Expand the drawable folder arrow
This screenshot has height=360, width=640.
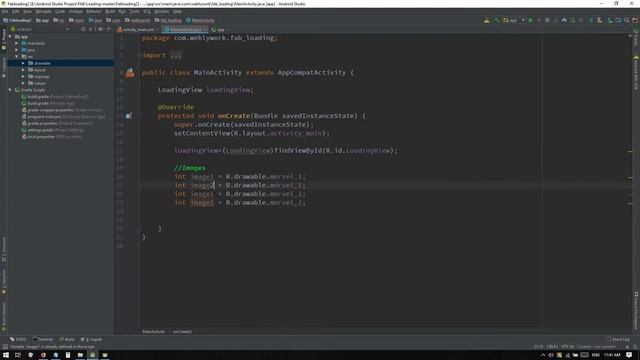[x=23, y=63]
